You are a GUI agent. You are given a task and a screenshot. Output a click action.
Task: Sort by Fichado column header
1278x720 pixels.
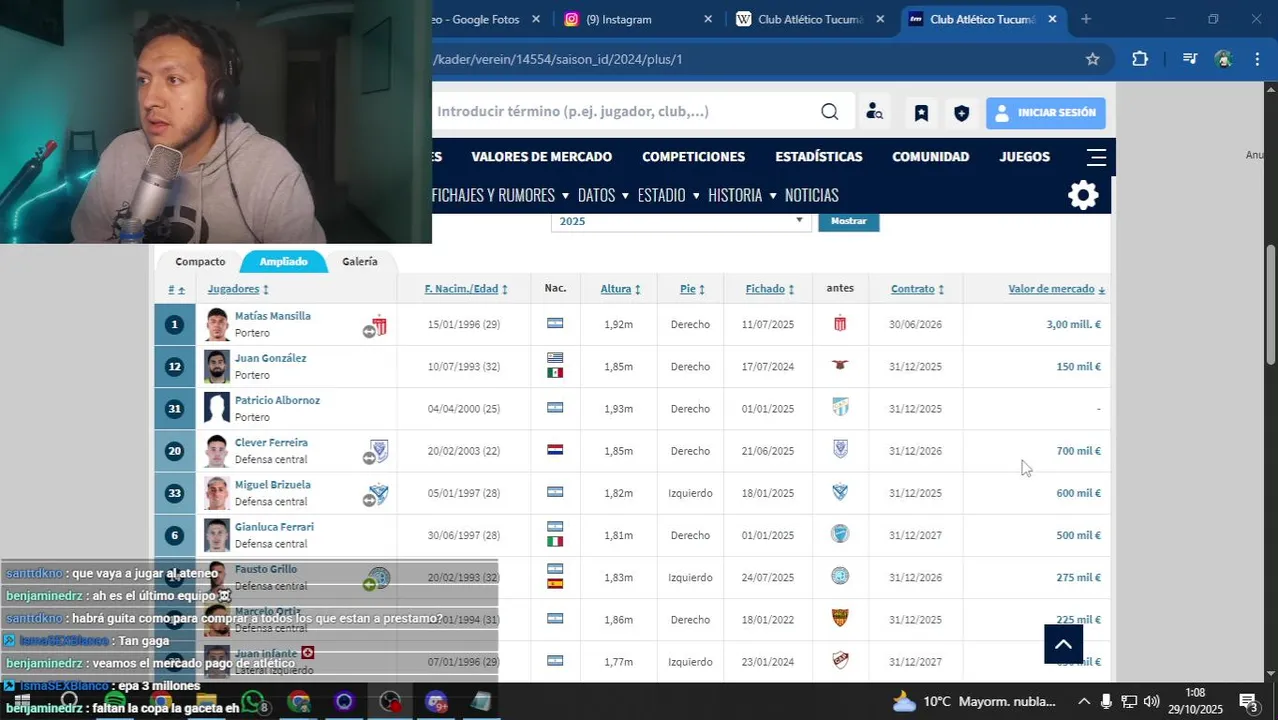(x=769, y=289)
